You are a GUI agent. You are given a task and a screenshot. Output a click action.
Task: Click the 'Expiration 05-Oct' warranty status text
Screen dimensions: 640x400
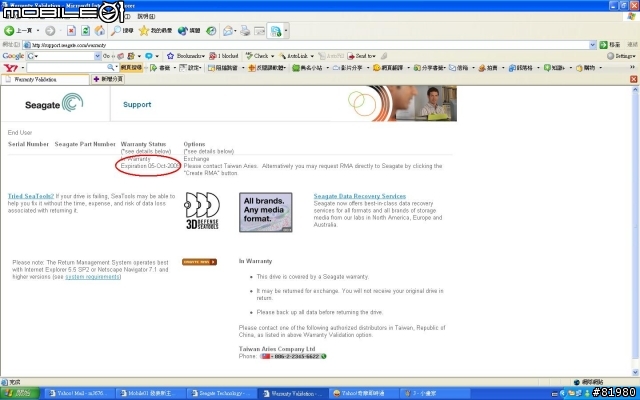pyautogui.click(x=150, y=166)
